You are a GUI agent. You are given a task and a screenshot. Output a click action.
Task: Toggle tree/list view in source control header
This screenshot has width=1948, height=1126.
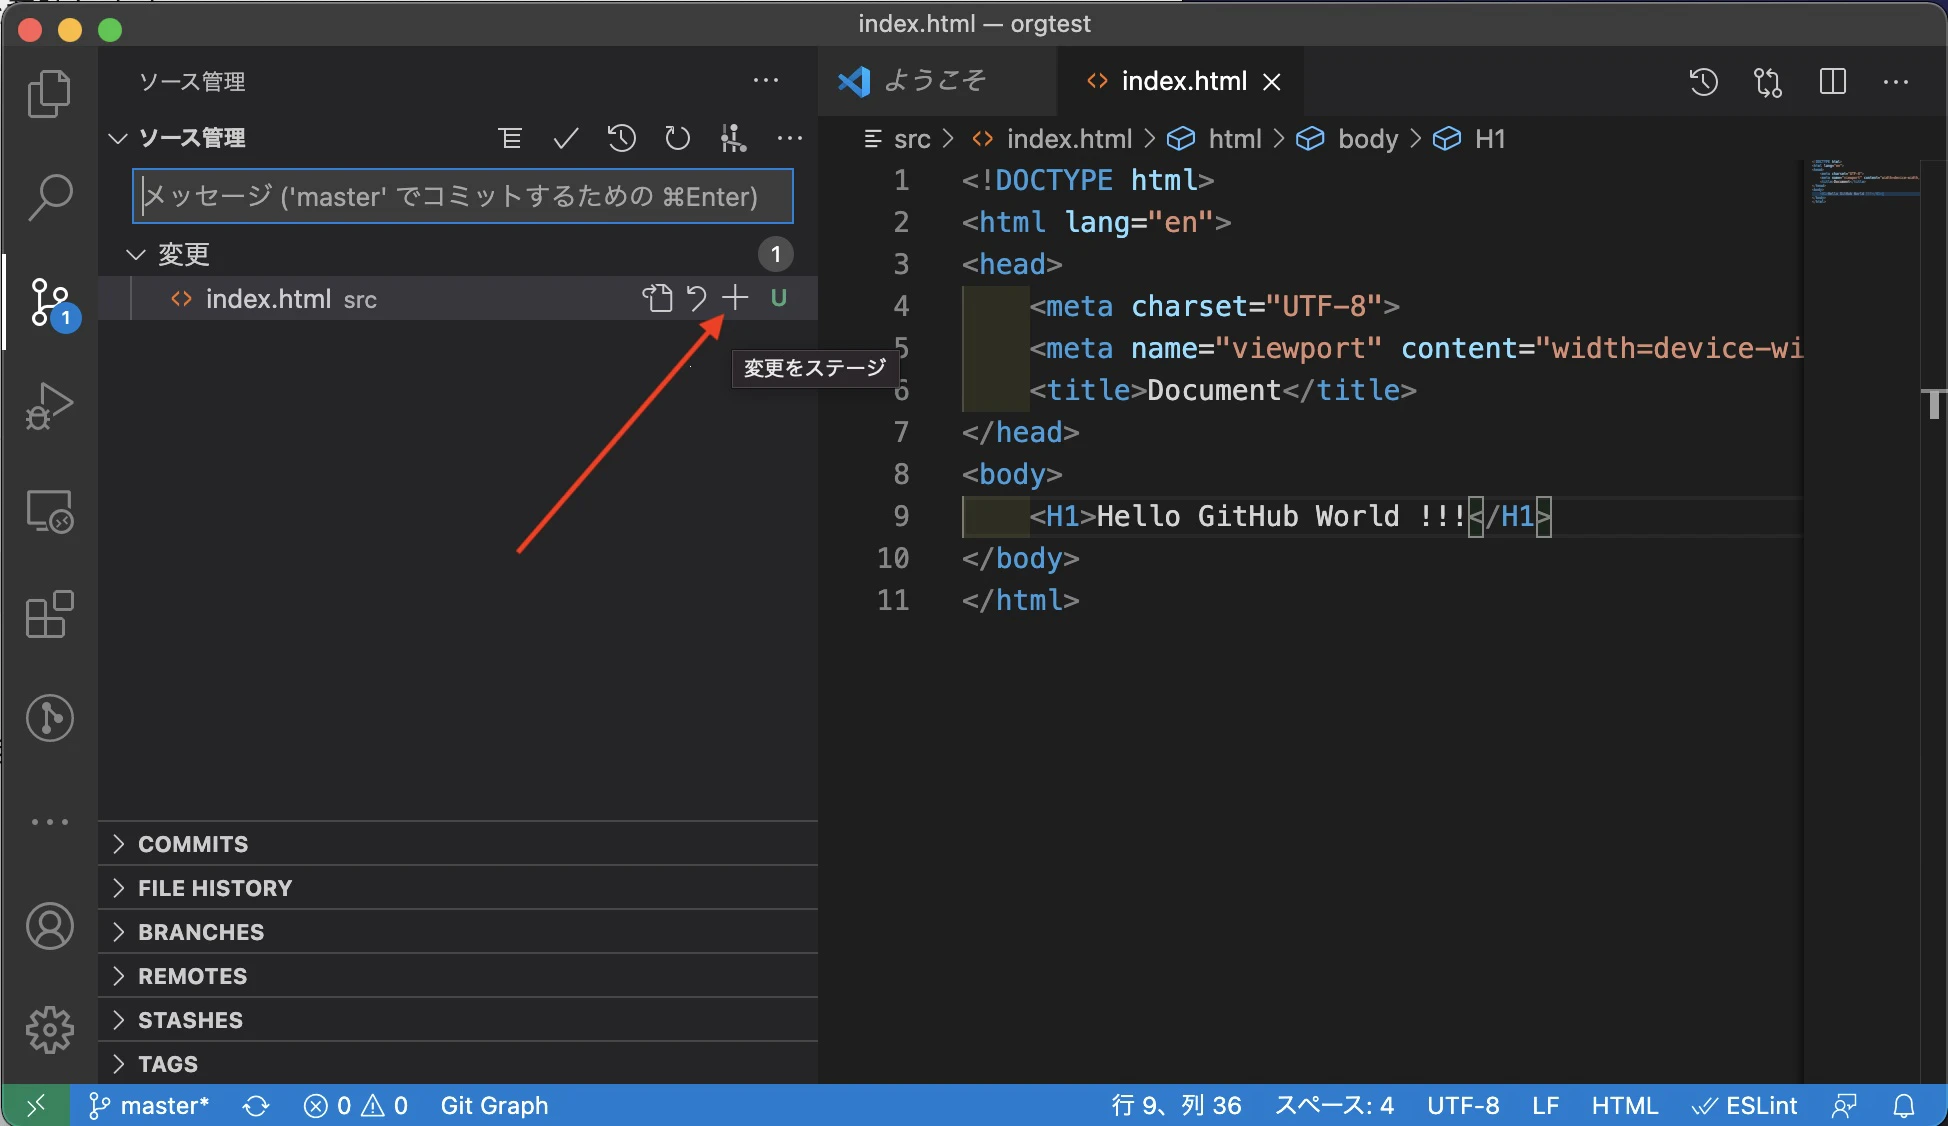510,138
